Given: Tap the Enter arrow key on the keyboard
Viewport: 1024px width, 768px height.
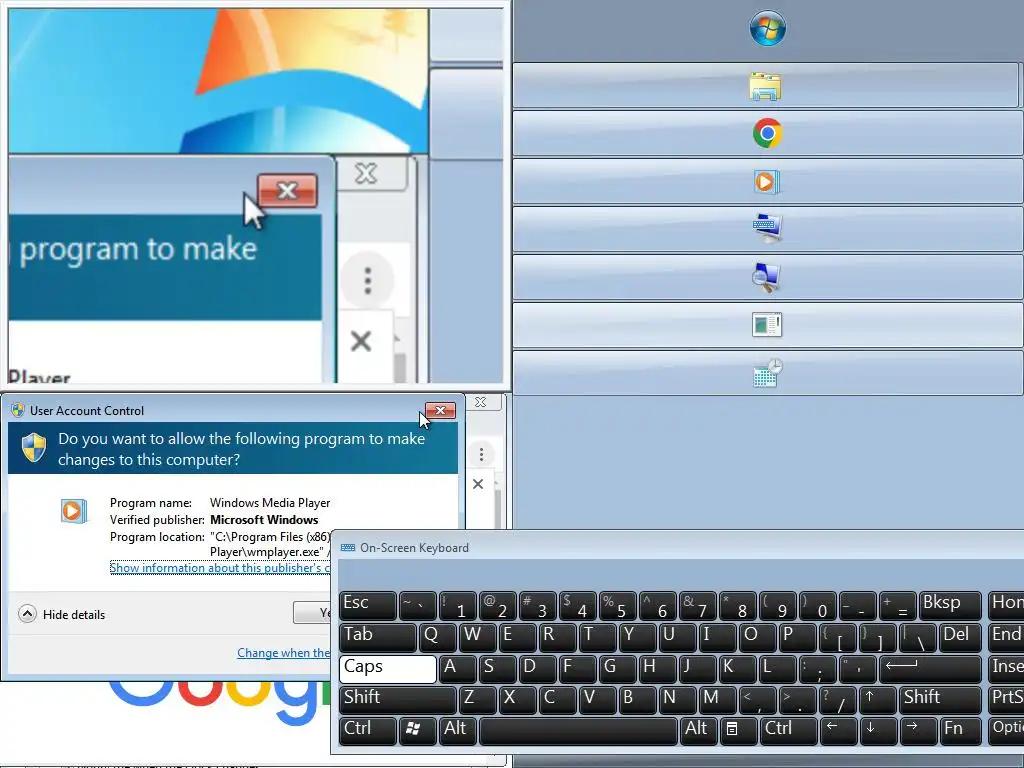Looking at the screenshot, I should (x=930, y=668).
